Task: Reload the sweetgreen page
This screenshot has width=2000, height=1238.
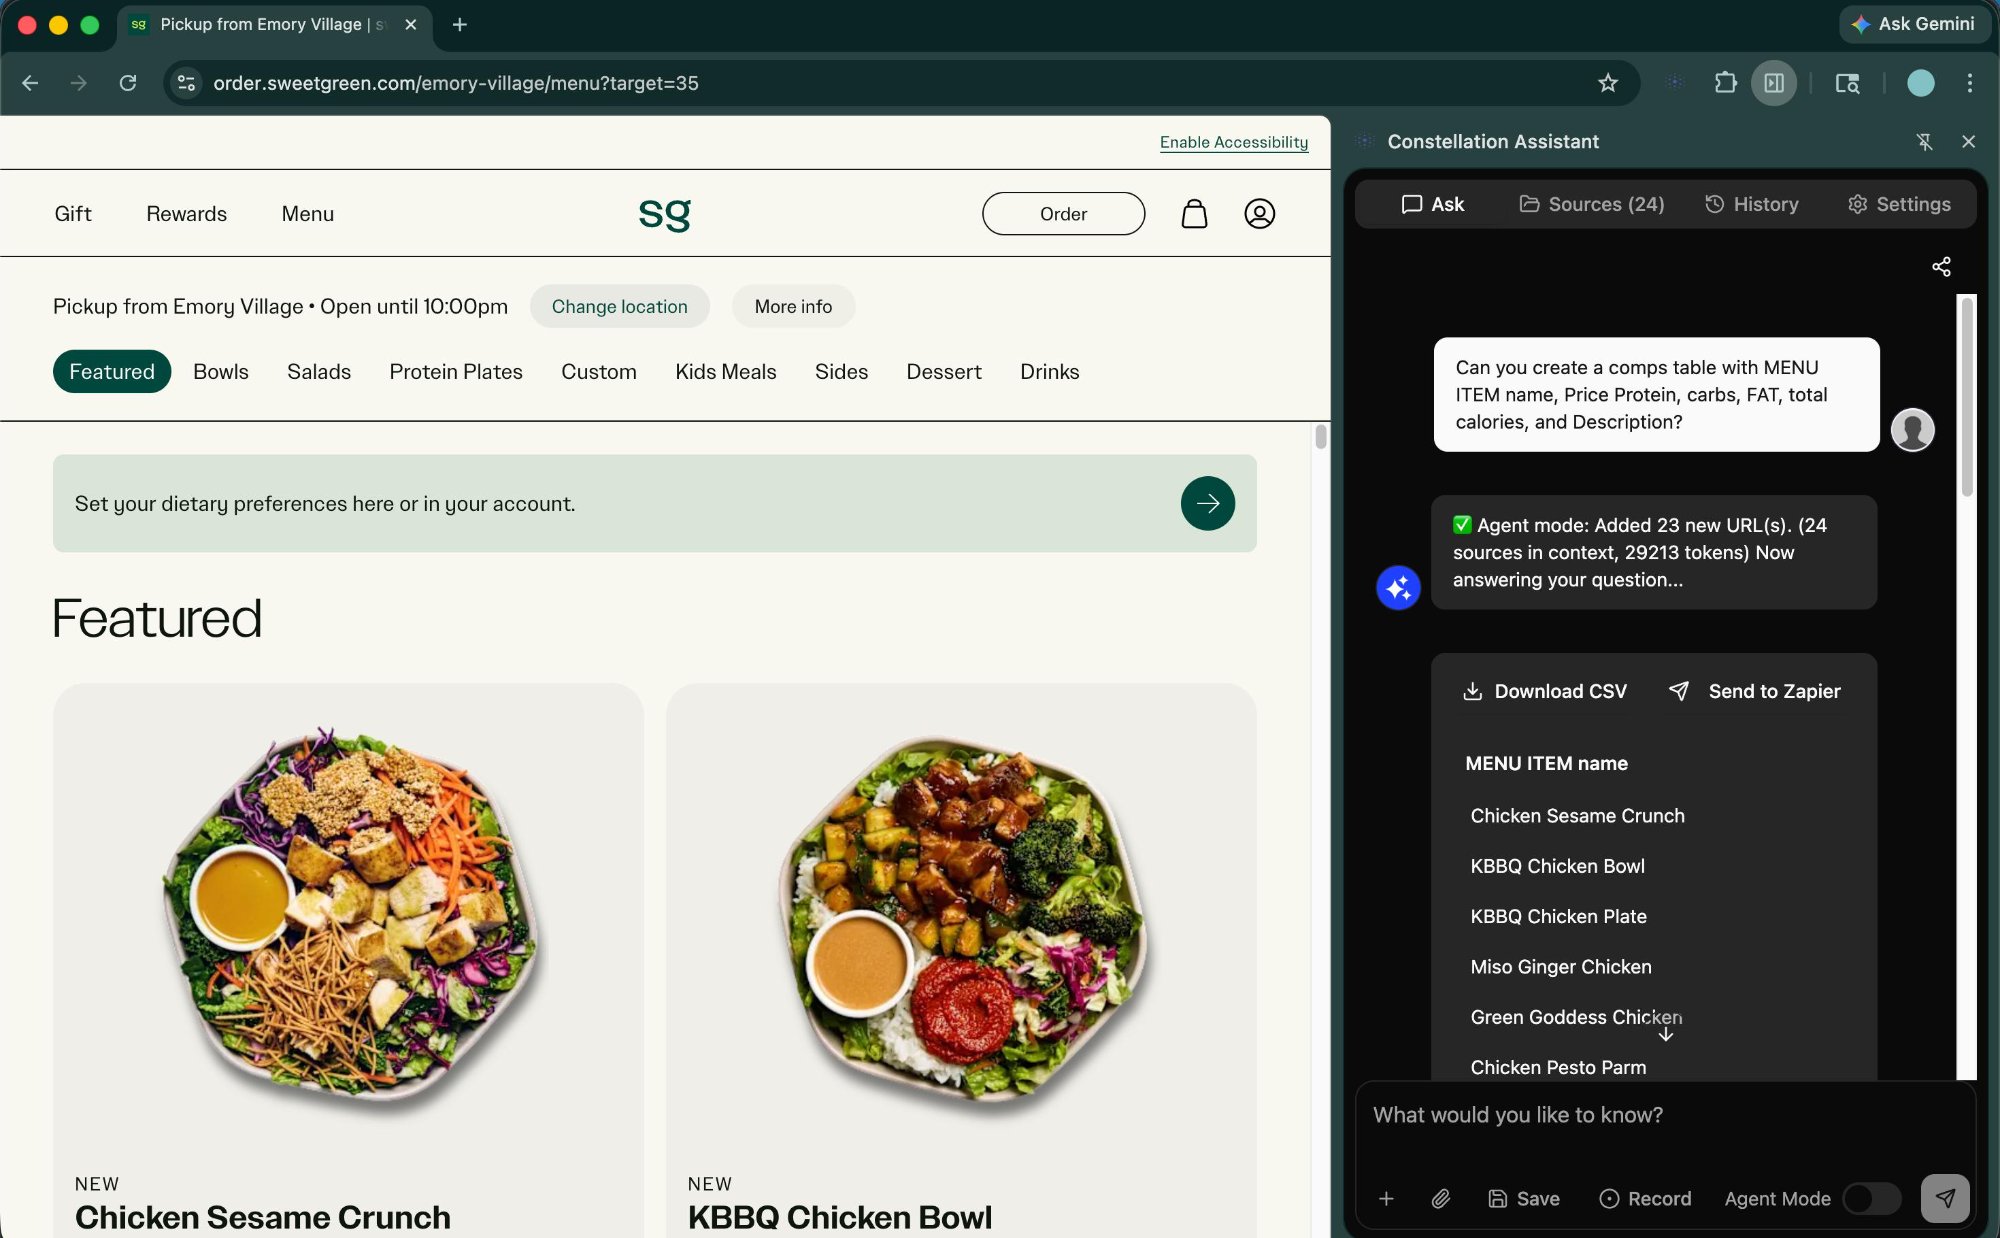Action: (x=128, y=83)
